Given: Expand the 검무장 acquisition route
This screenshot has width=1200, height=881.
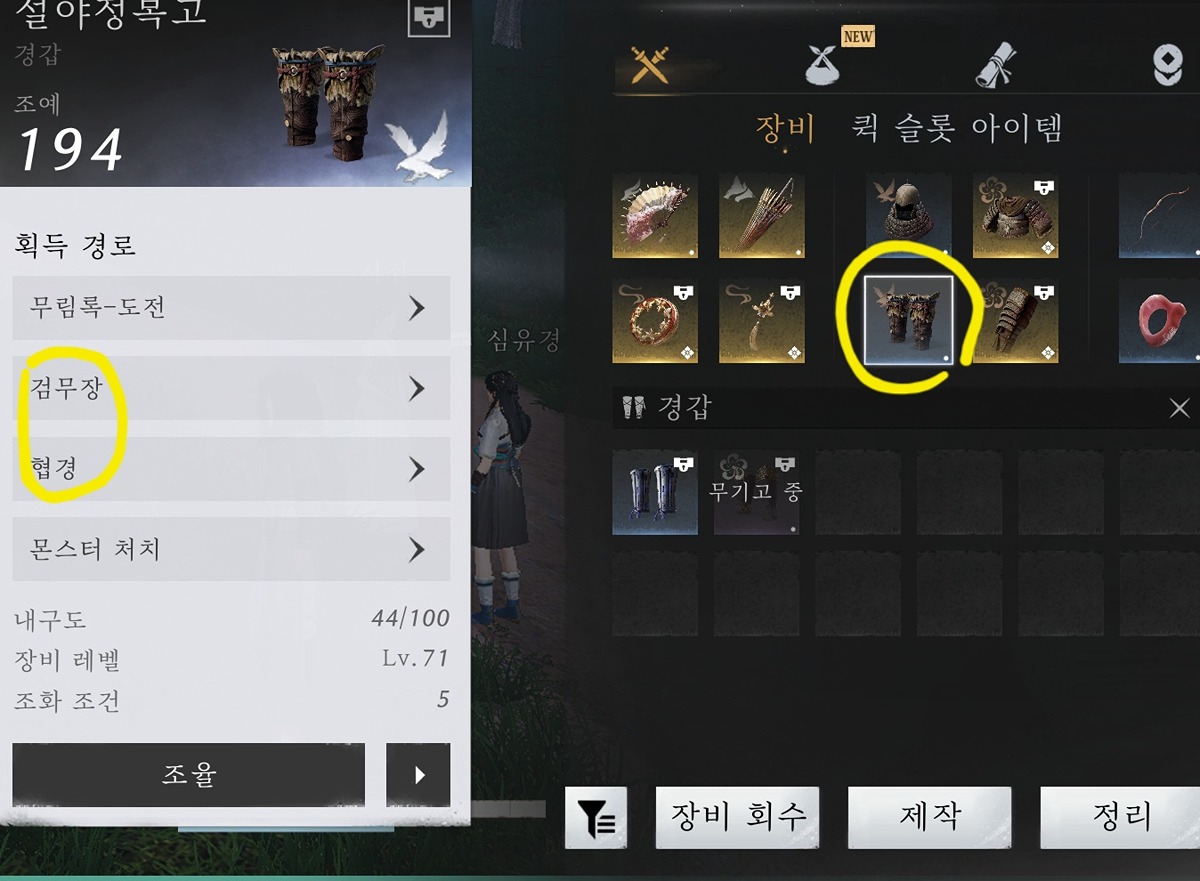Looking at the screenshot, I should [x=231, y=388].
